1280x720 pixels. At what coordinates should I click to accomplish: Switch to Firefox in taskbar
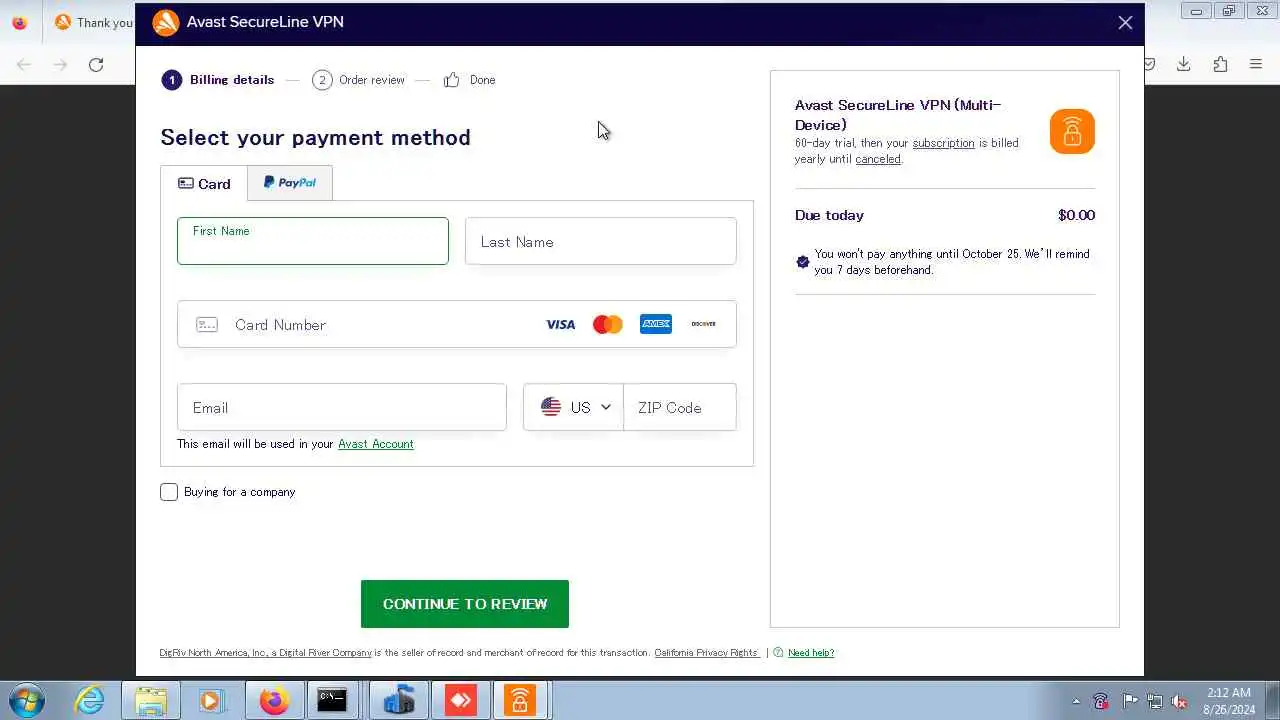pos(274,701)
